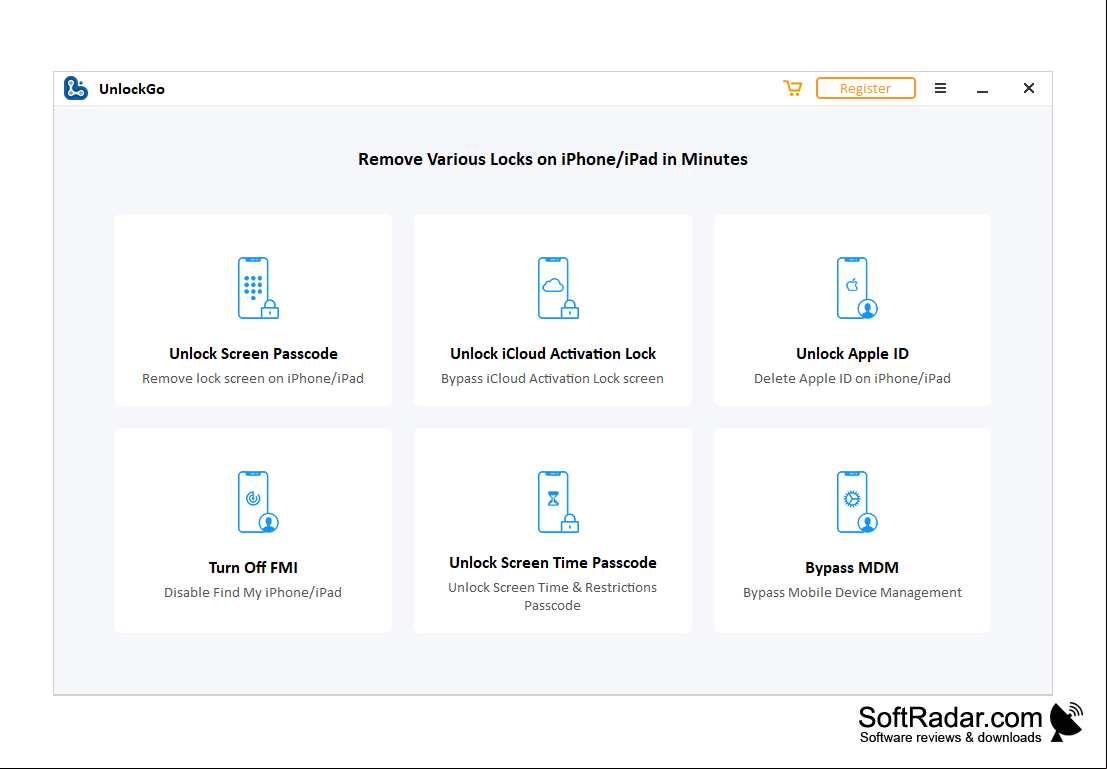The width and height of the screenshot is (1107, 769).
Task: Click the Find My radar phone icon
Action: pos(258,502)
